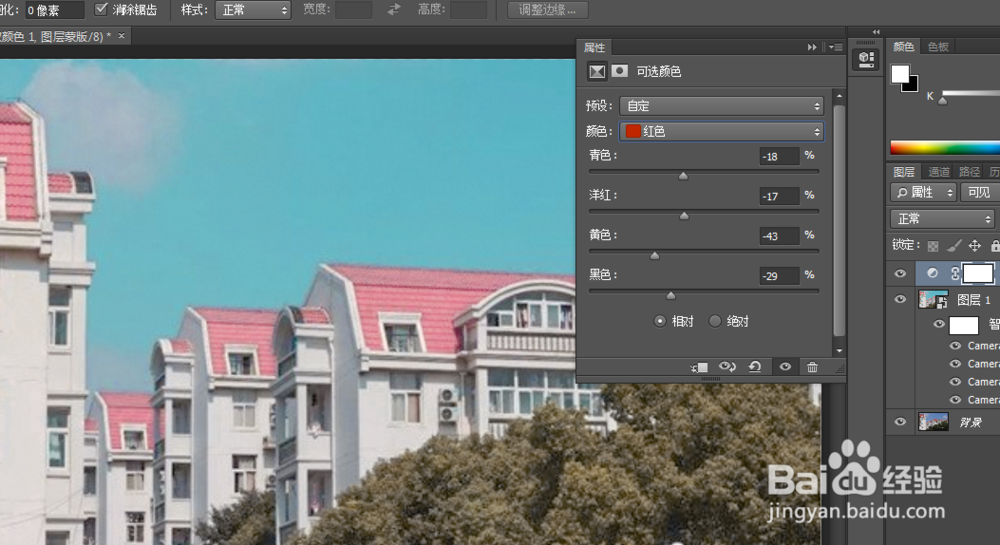This screenshot has height=545, width=1000.
Task: Click the 洋红 value field showing -17
Action: click(779, 196)
